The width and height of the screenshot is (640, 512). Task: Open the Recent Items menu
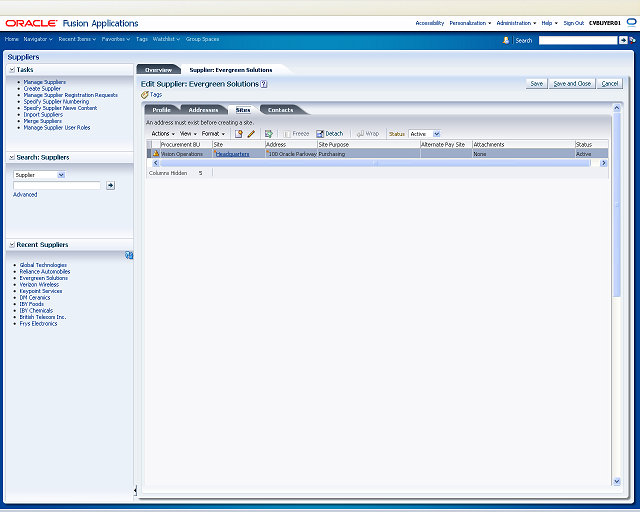77,39
